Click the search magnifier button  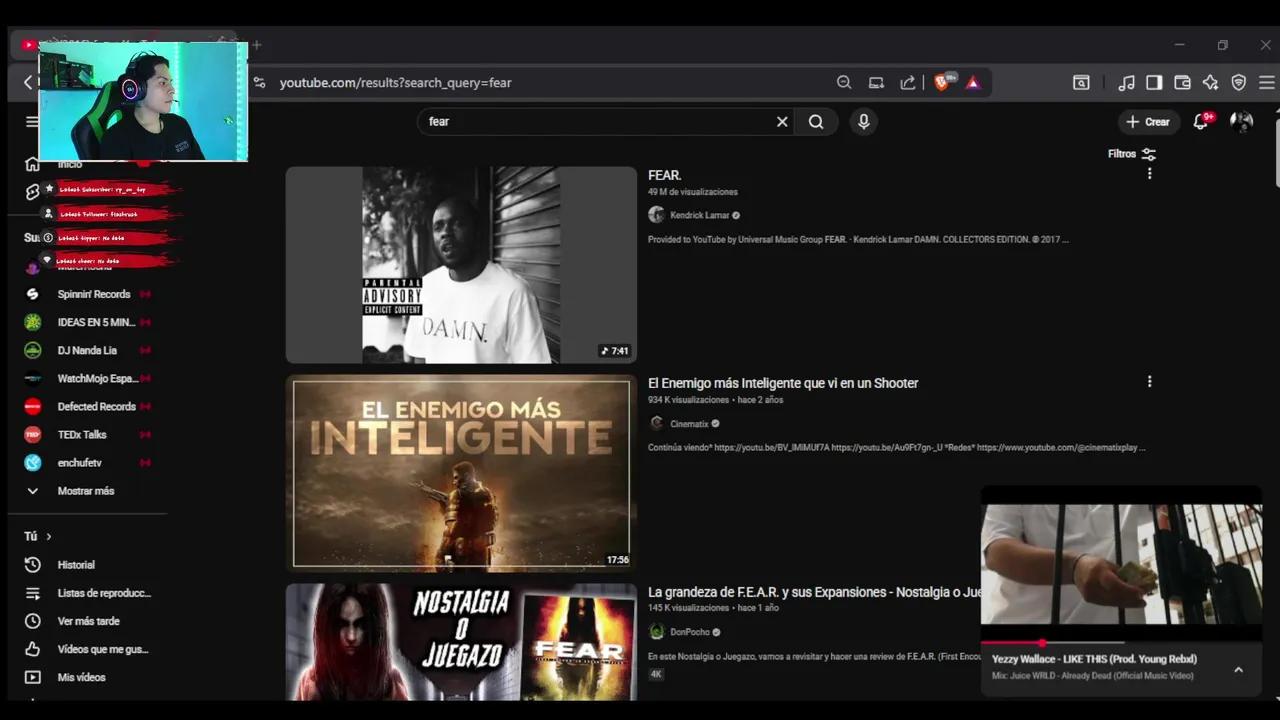click(x=816, y=122)
